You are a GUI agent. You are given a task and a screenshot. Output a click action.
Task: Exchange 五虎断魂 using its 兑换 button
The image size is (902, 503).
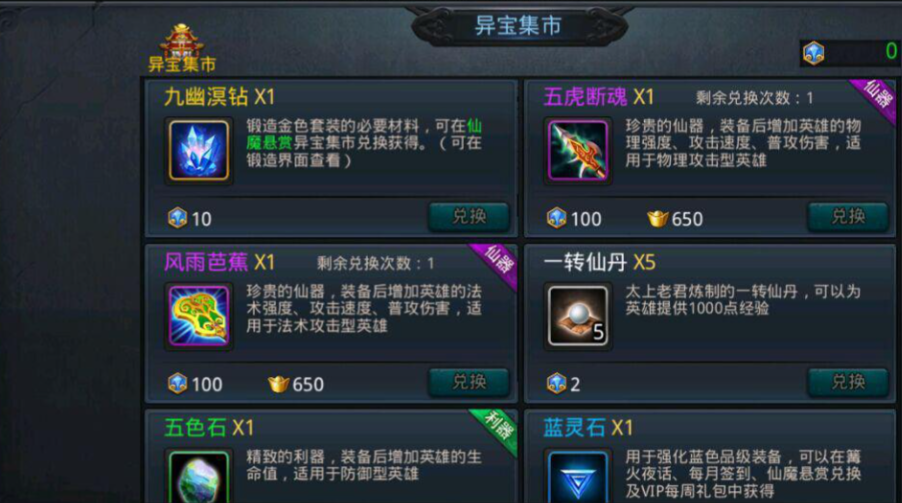pos(848,217)
